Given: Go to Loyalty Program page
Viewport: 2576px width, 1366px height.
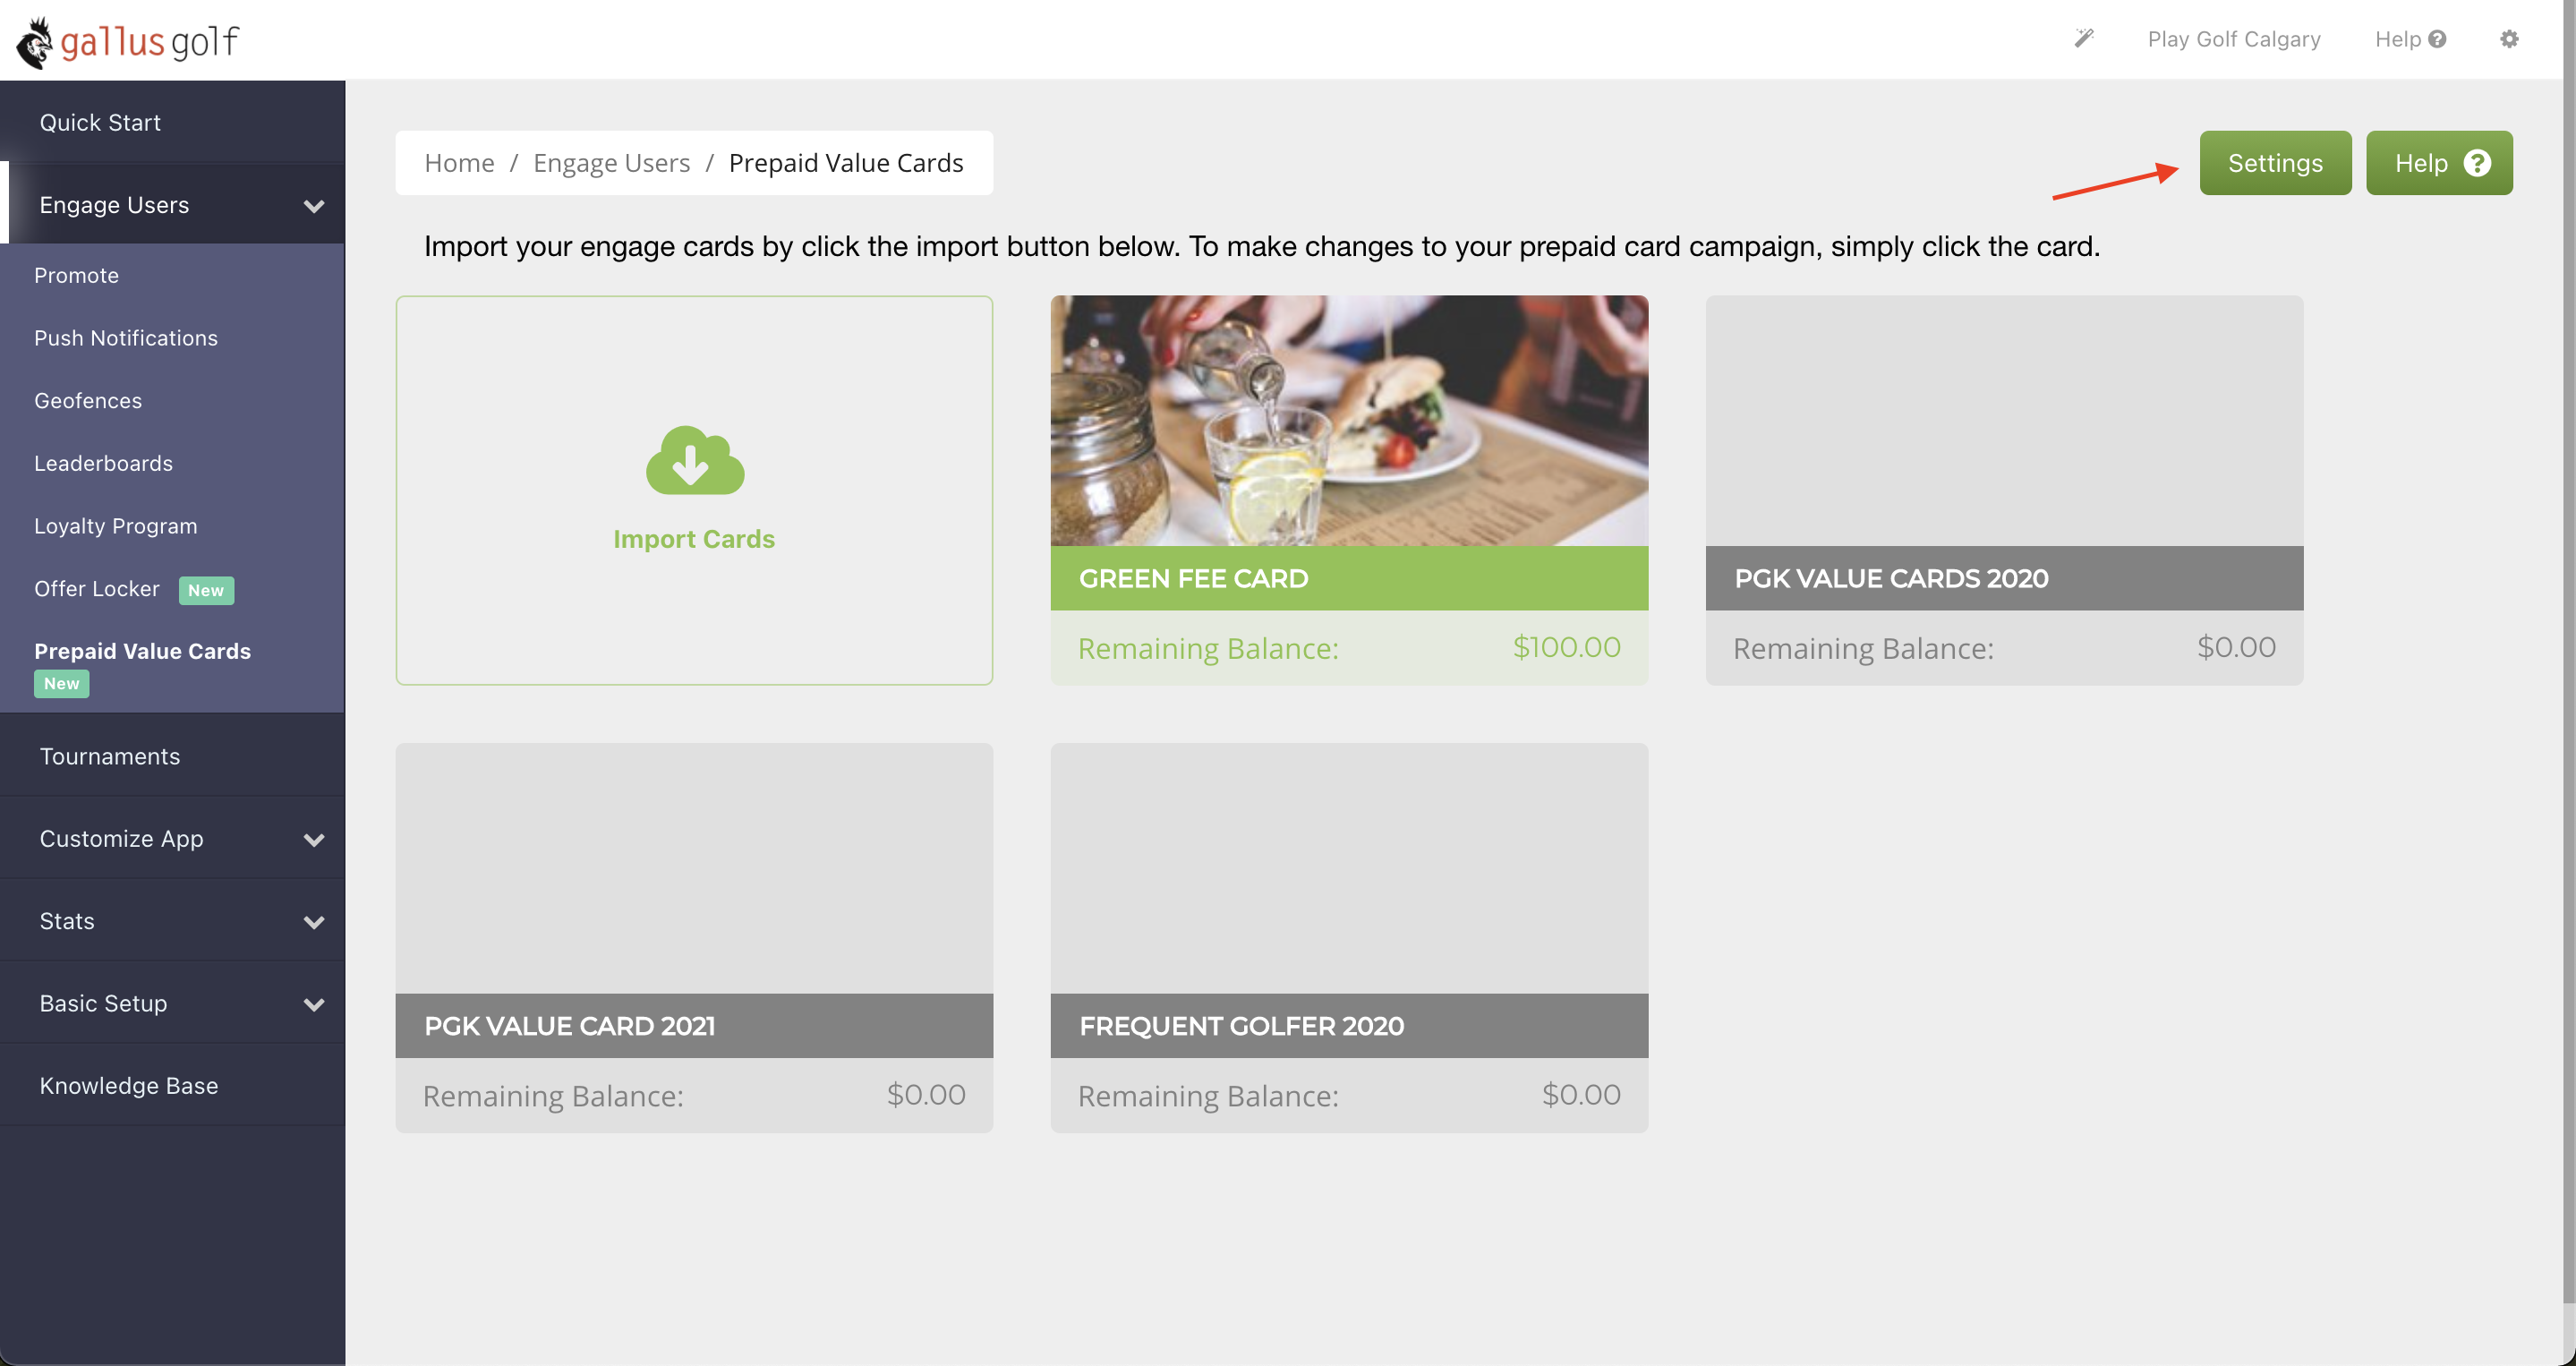Looking at the screenshot, I should 115,526.
